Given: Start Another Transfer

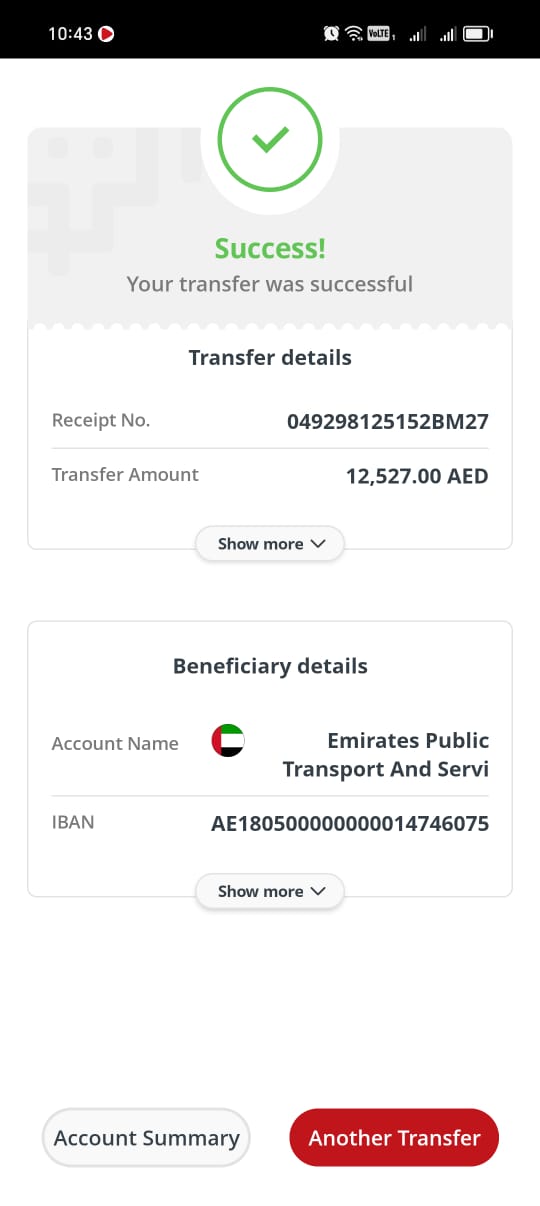Looking at the screenshot, I should coord(394,1138).
